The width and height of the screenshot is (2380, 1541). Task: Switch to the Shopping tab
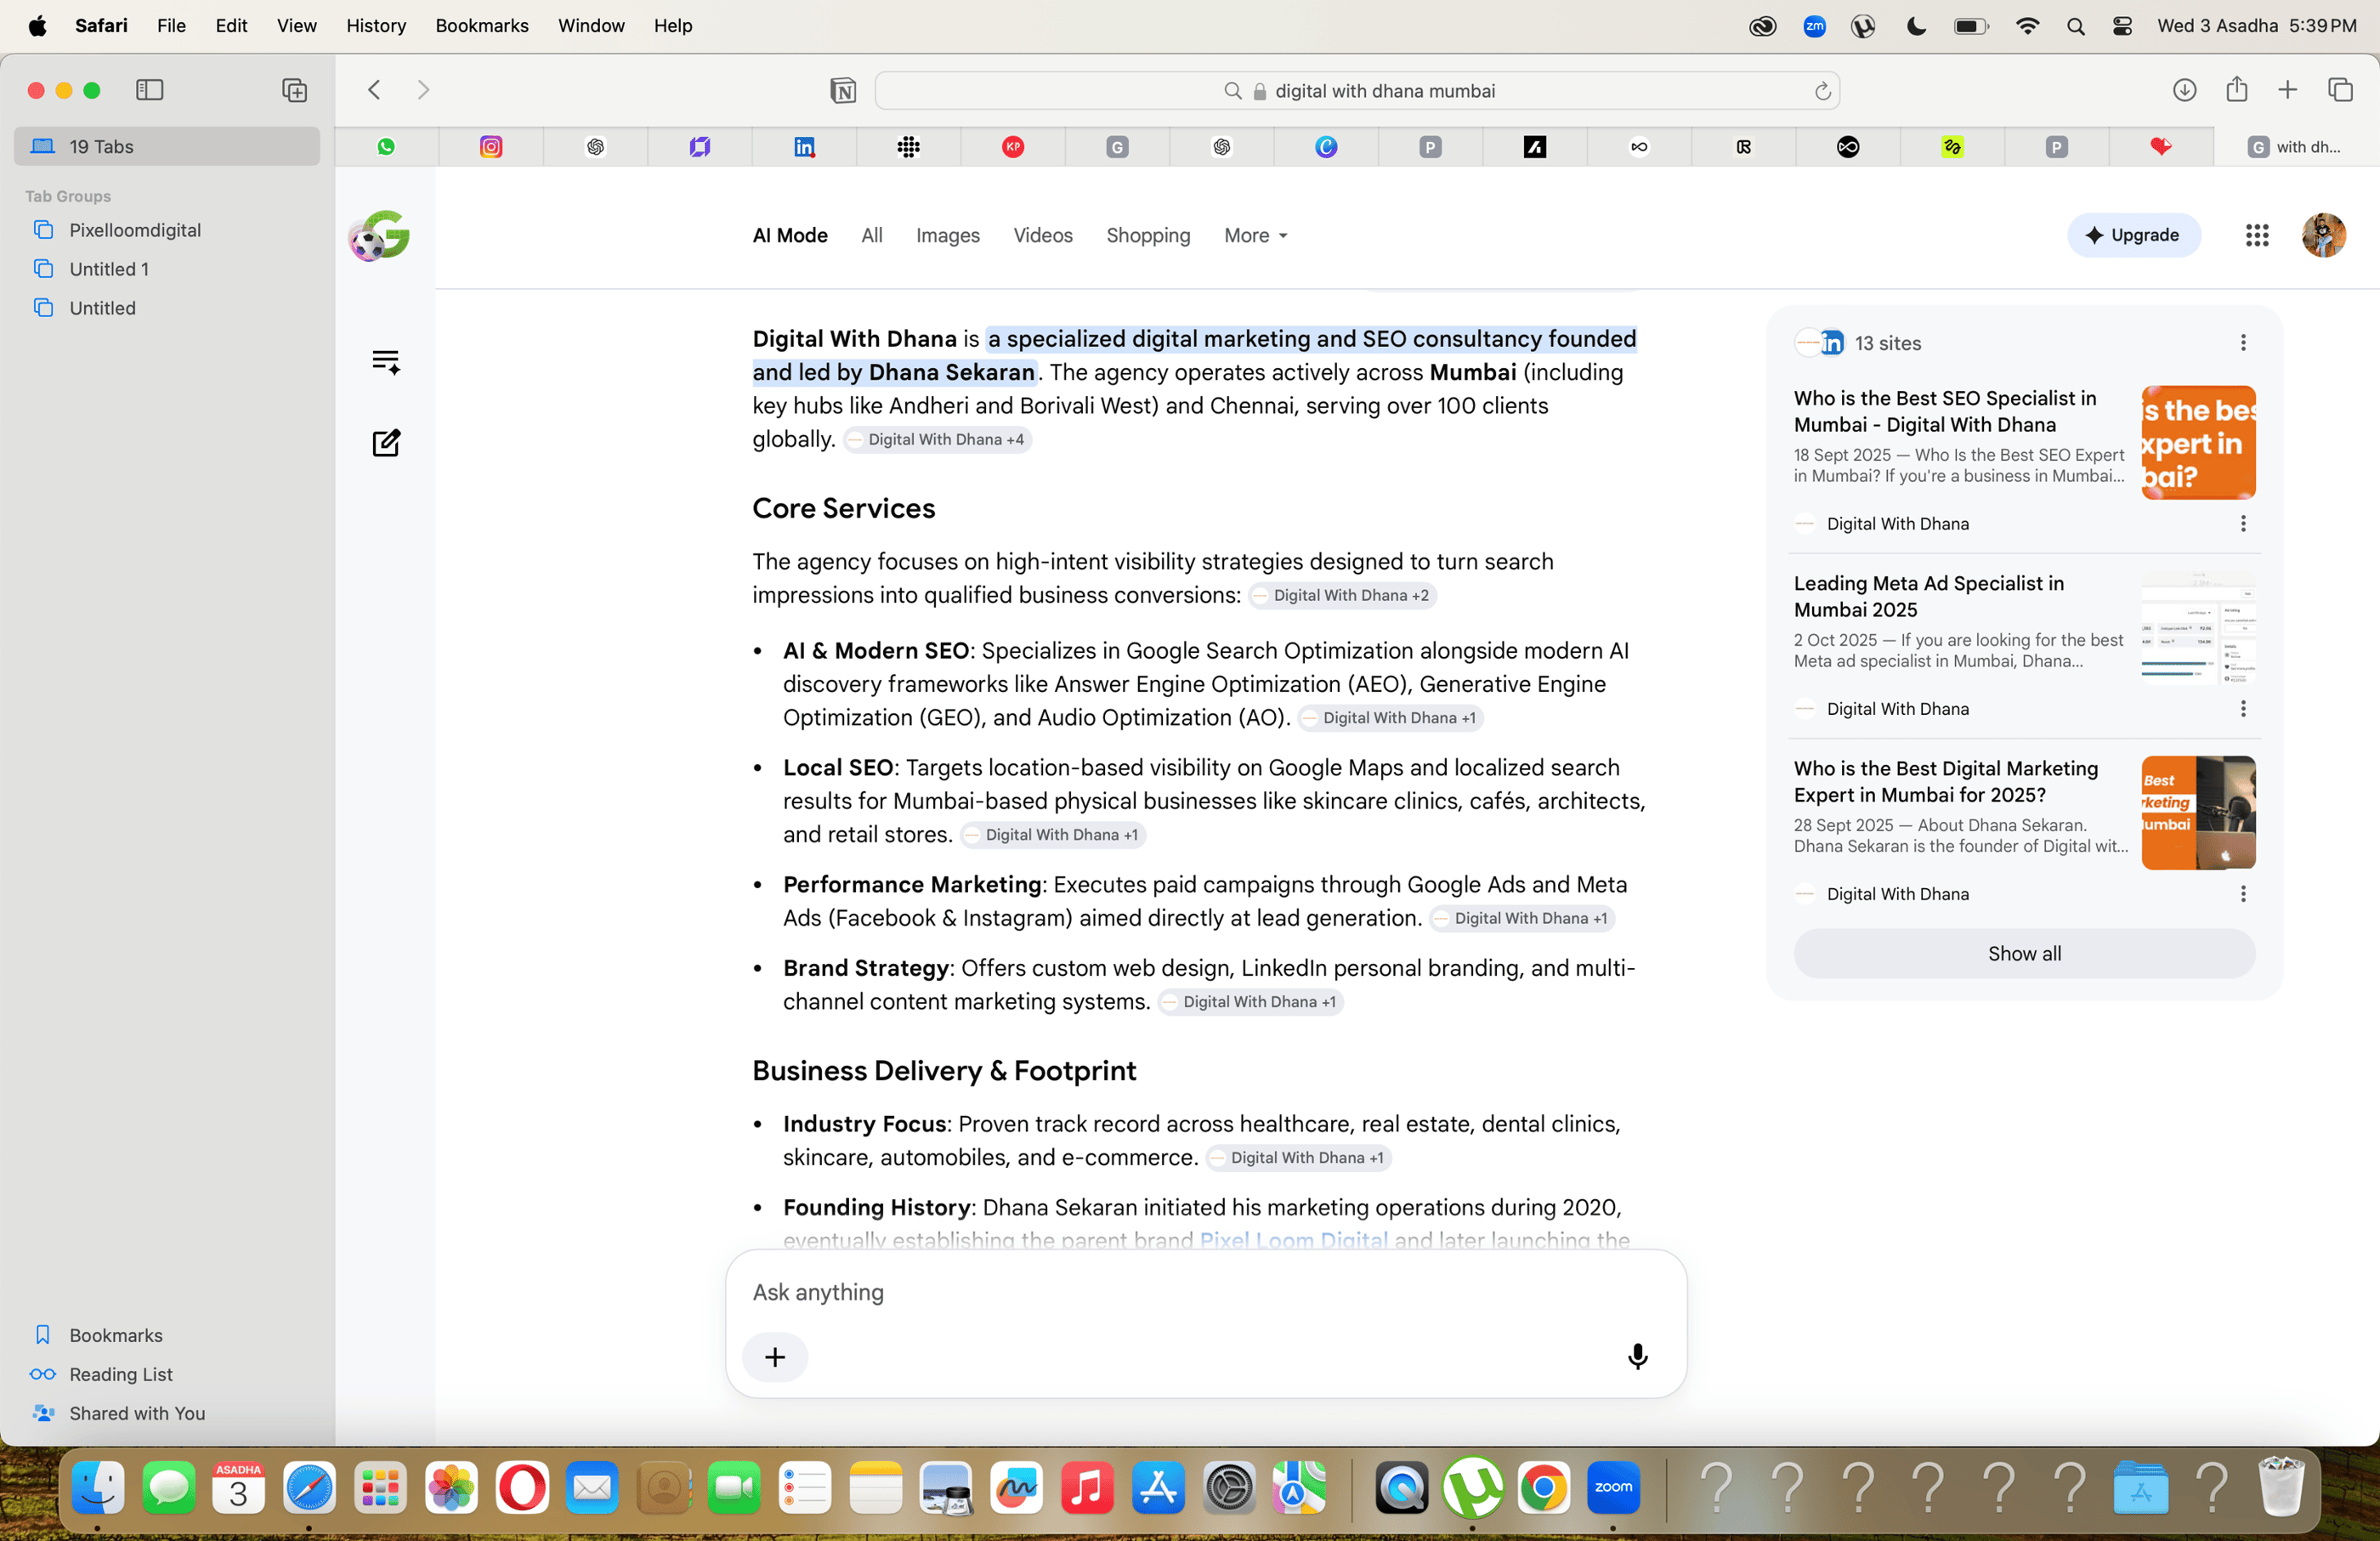[1148, 235]
